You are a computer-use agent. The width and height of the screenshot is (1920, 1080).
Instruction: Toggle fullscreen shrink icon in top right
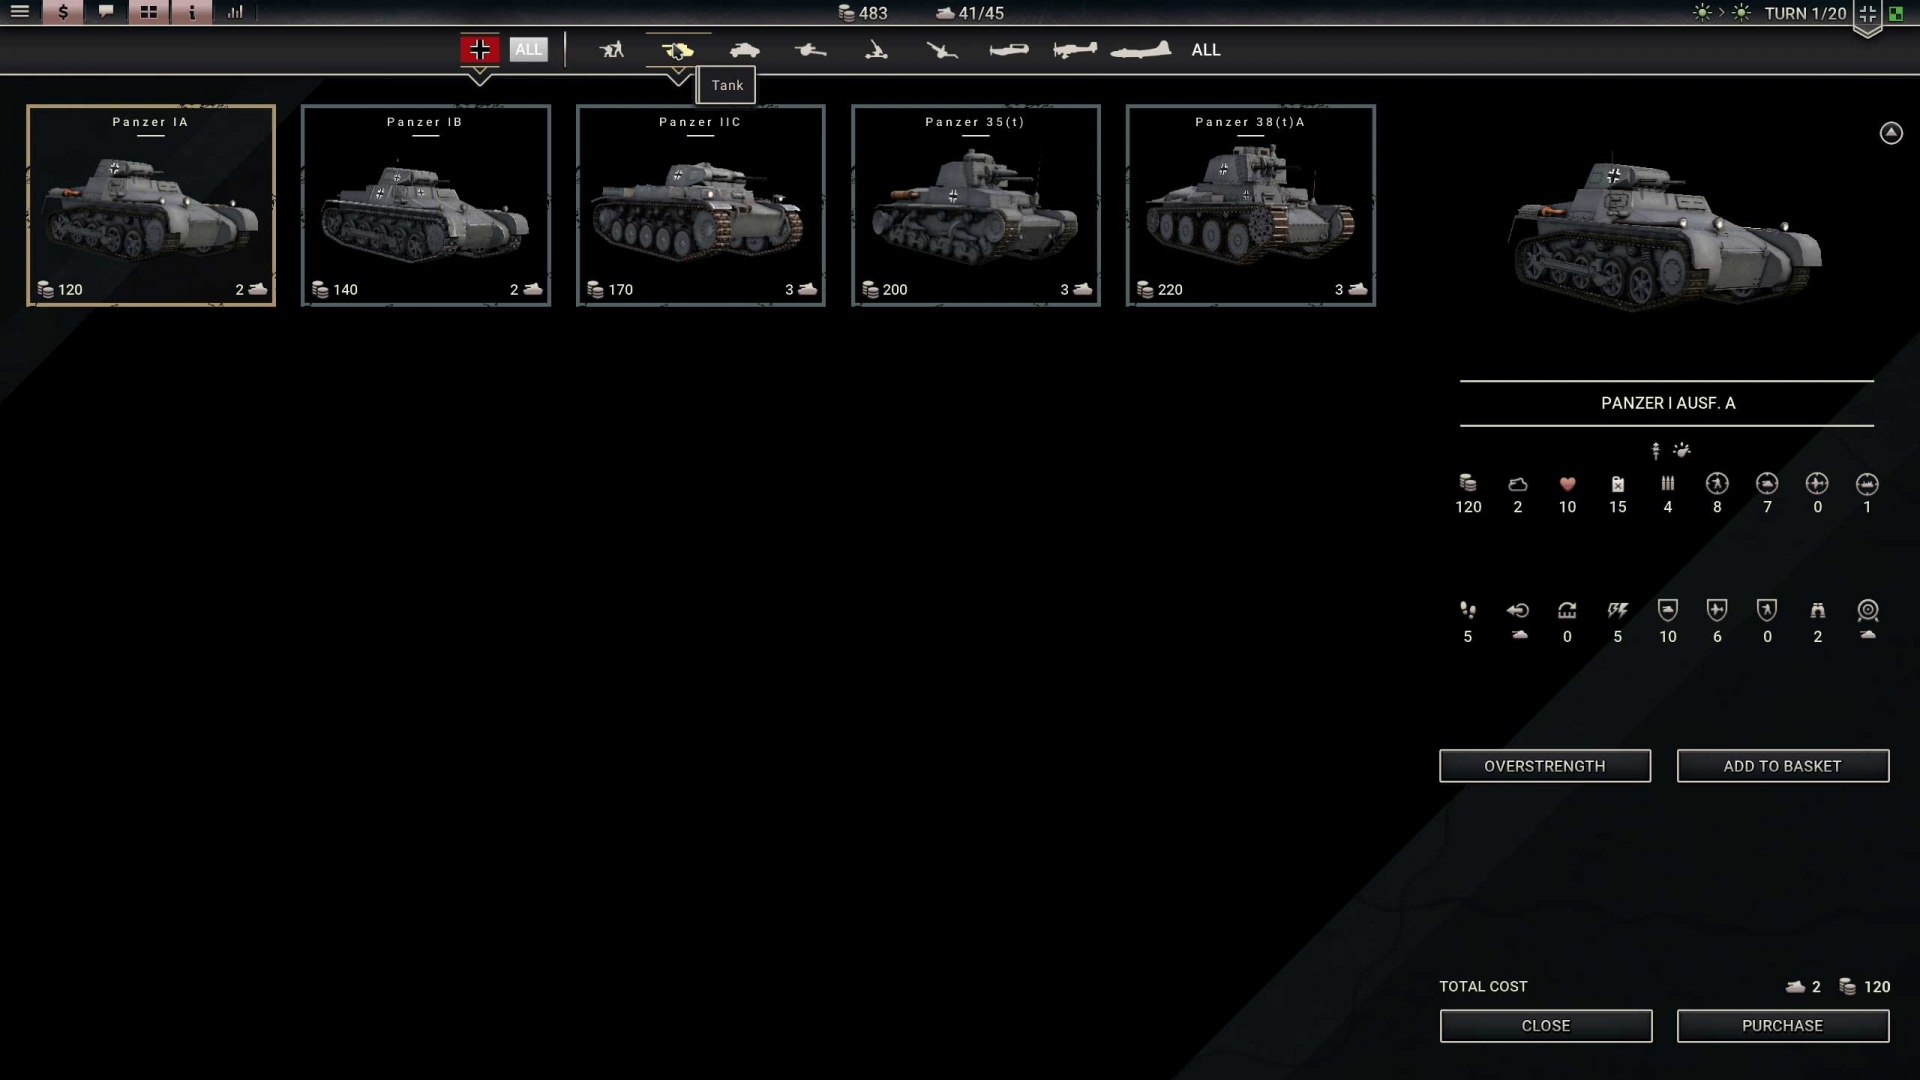click(1867, 14)
